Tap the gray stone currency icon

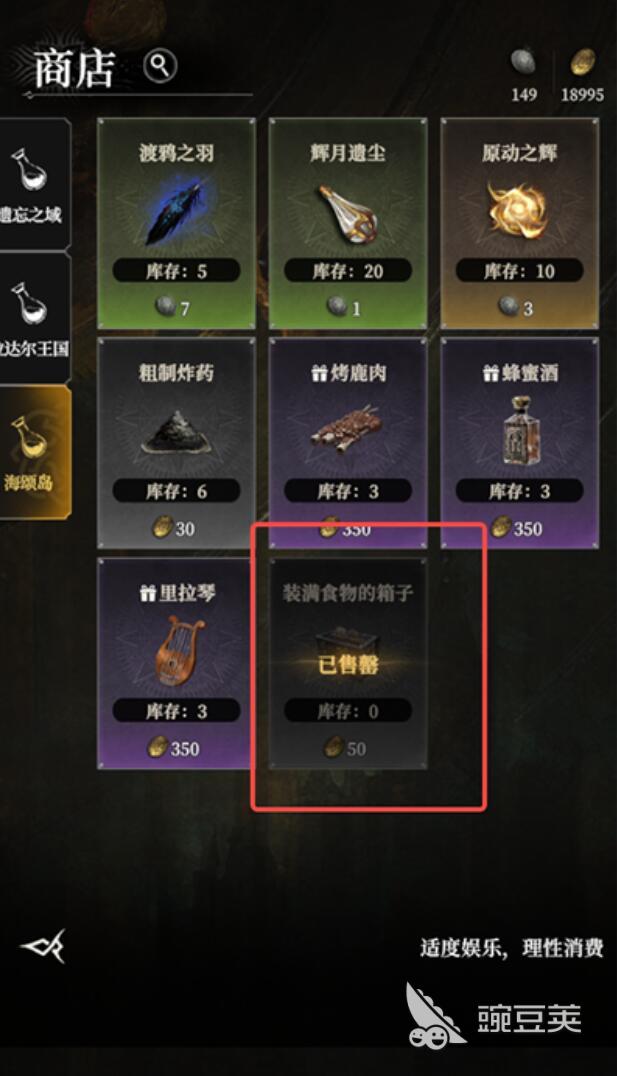523,63
